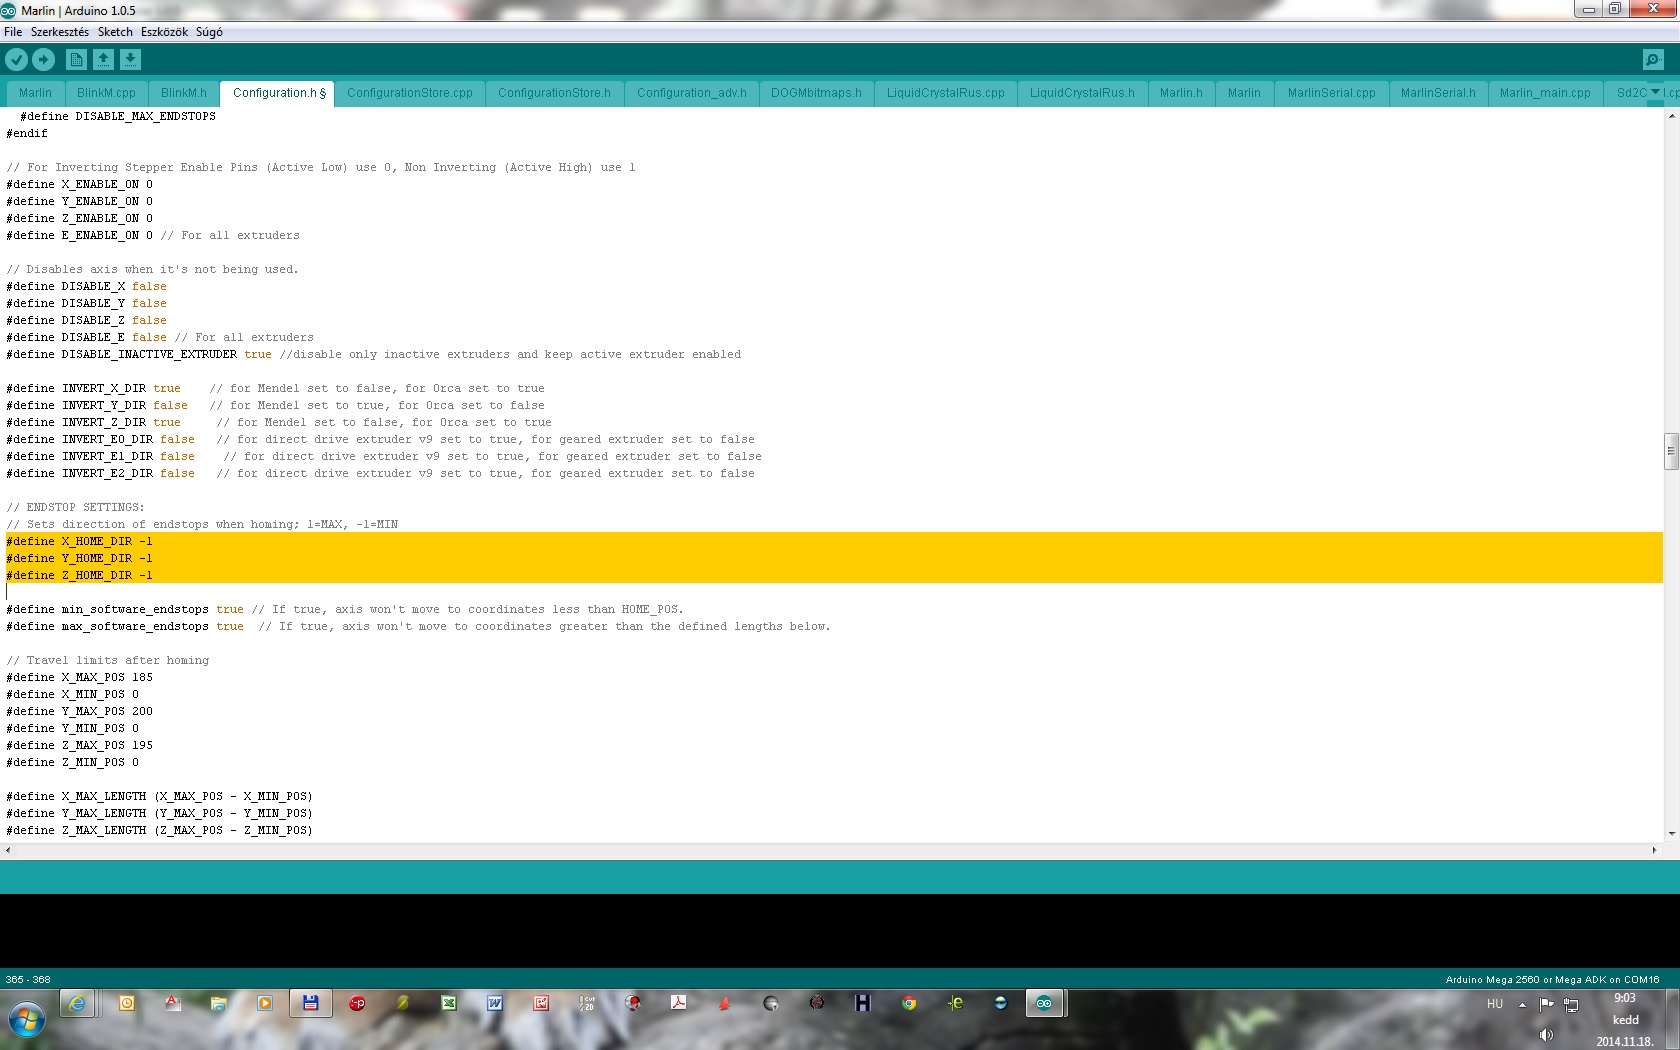The width and height of the screenshot is (1680, 1050).
Task: Open the Serial Monitor magnifier icon
Action: pos(1653,60)
